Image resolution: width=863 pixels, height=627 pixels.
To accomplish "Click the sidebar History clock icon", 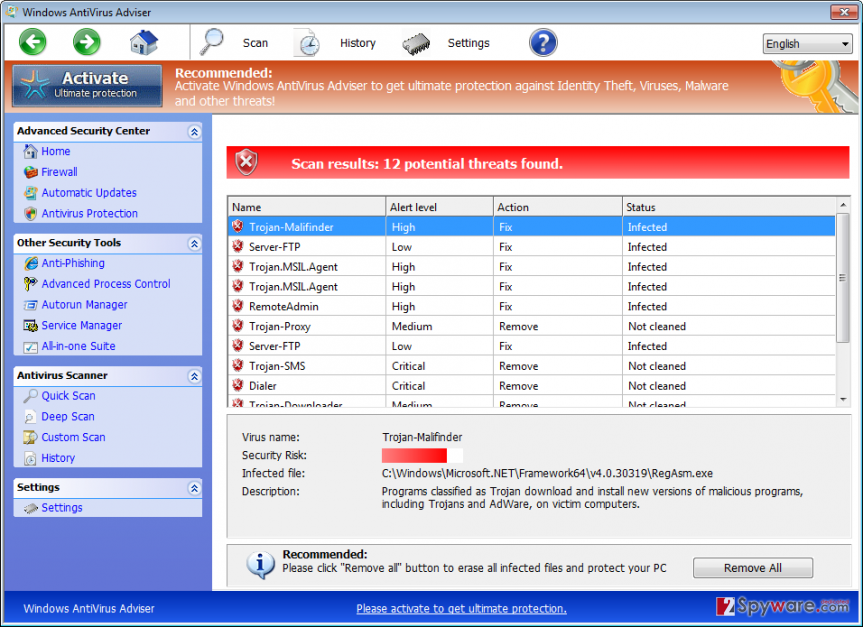I will point(30,459).
